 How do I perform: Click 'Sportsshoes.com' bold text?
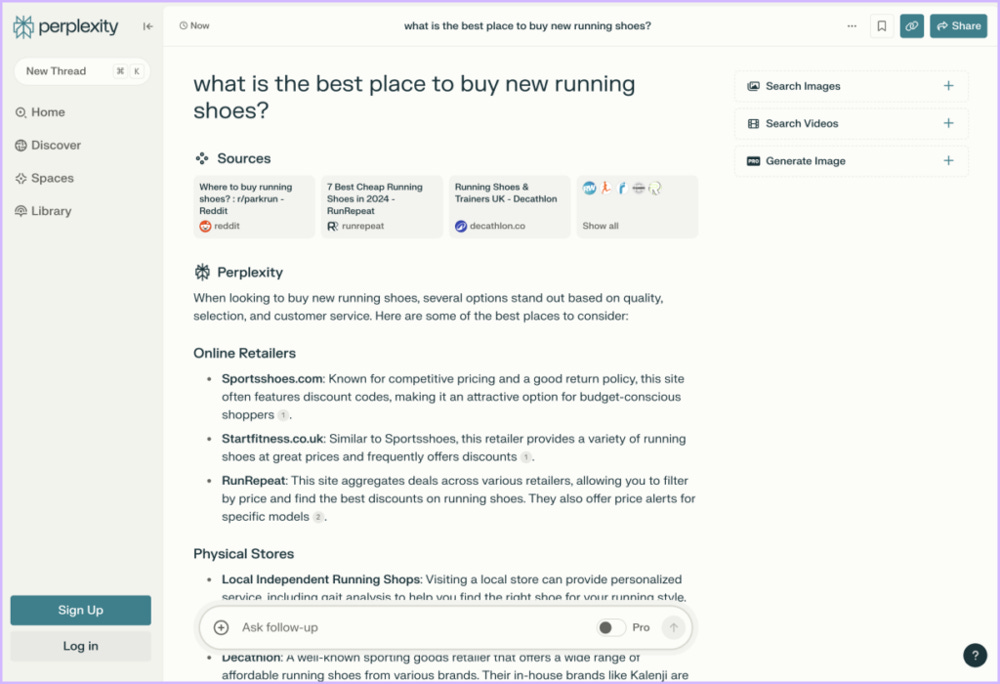[272, 379]
